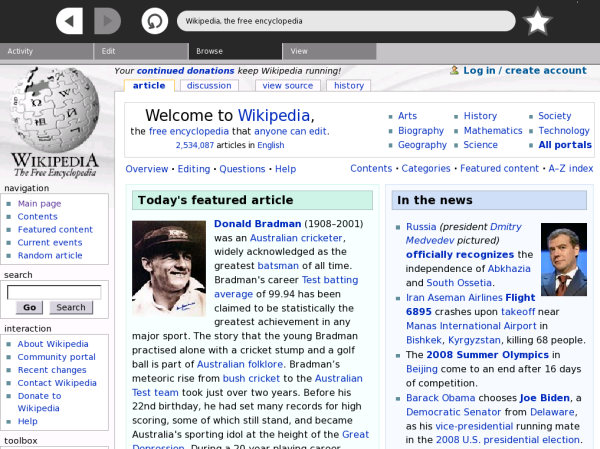The image size is (600, 449).
Task: Switch to the Edit toolbar tab
Action: (x=140, y=51)
